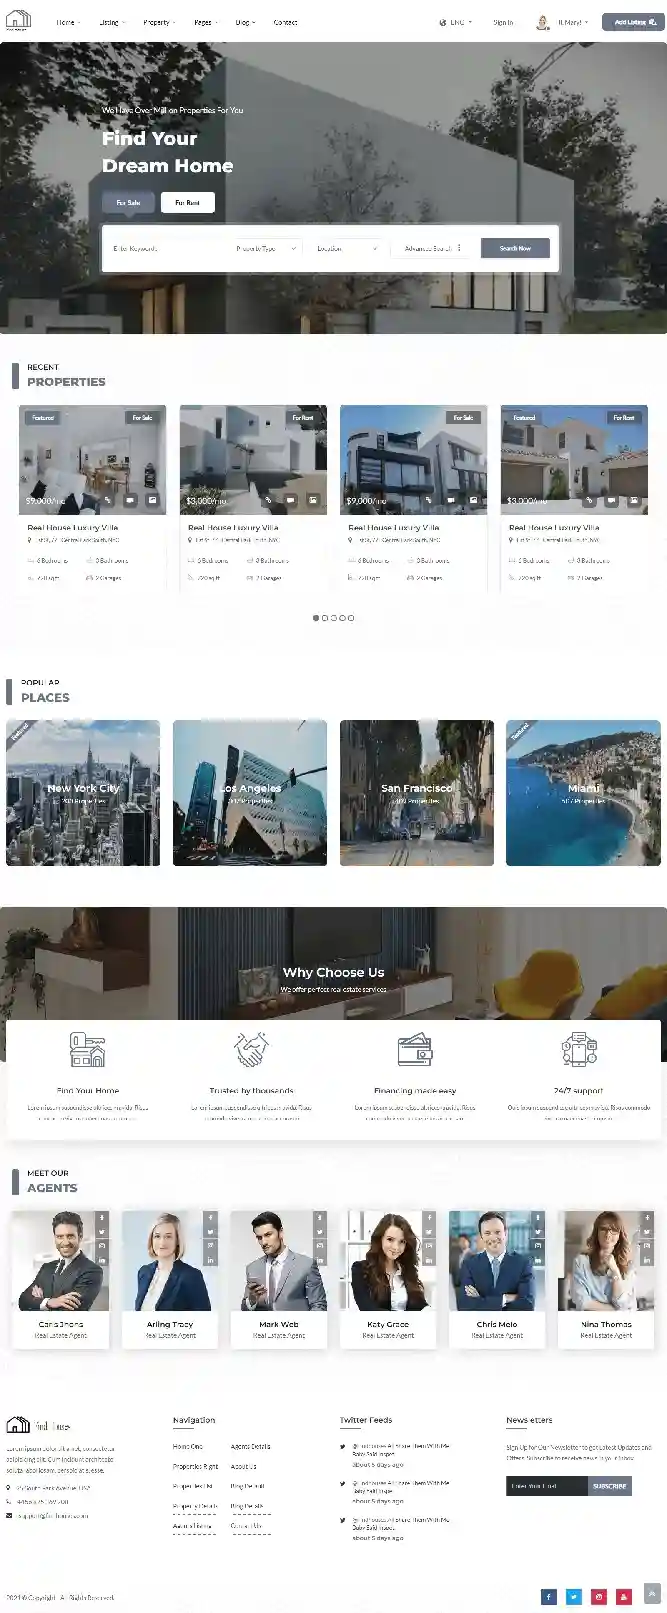The width and height of the screenshot is (667, 1613).
Task: Open the Contact menu item
Action: click(285, 22)
